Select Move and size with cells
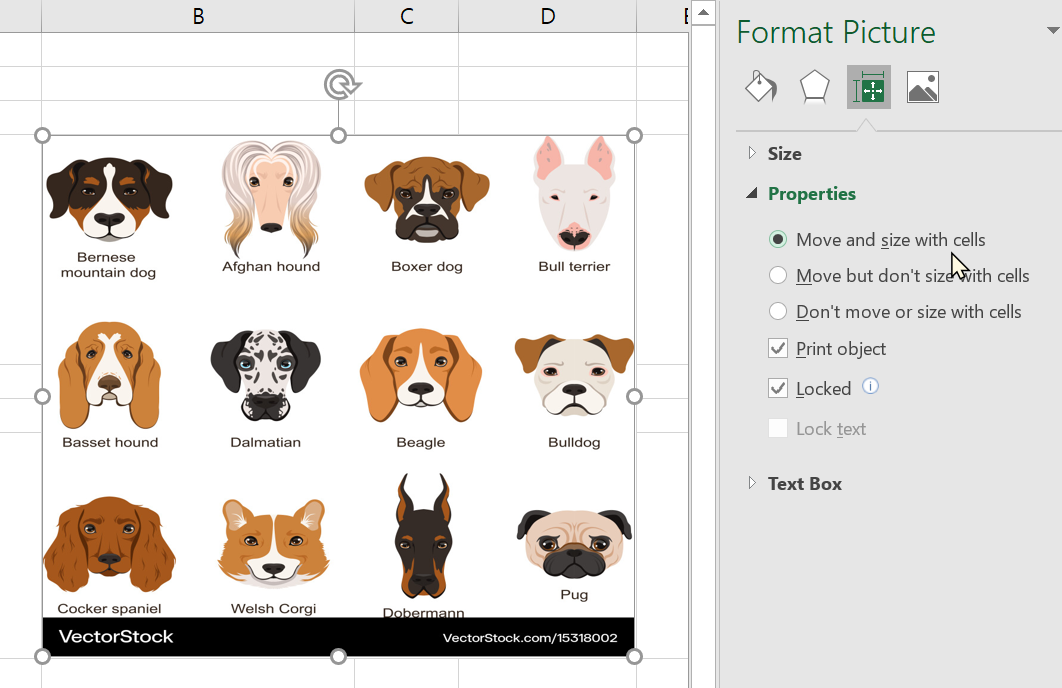The image size is (1062, 688). pos(778,239)
